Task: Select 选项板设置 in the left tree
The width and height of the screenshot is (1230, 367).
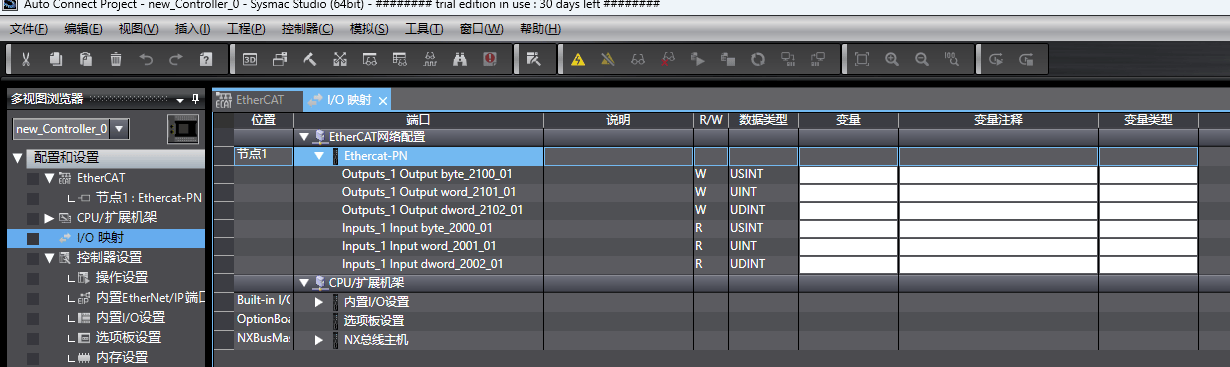Action: (128, 337)
